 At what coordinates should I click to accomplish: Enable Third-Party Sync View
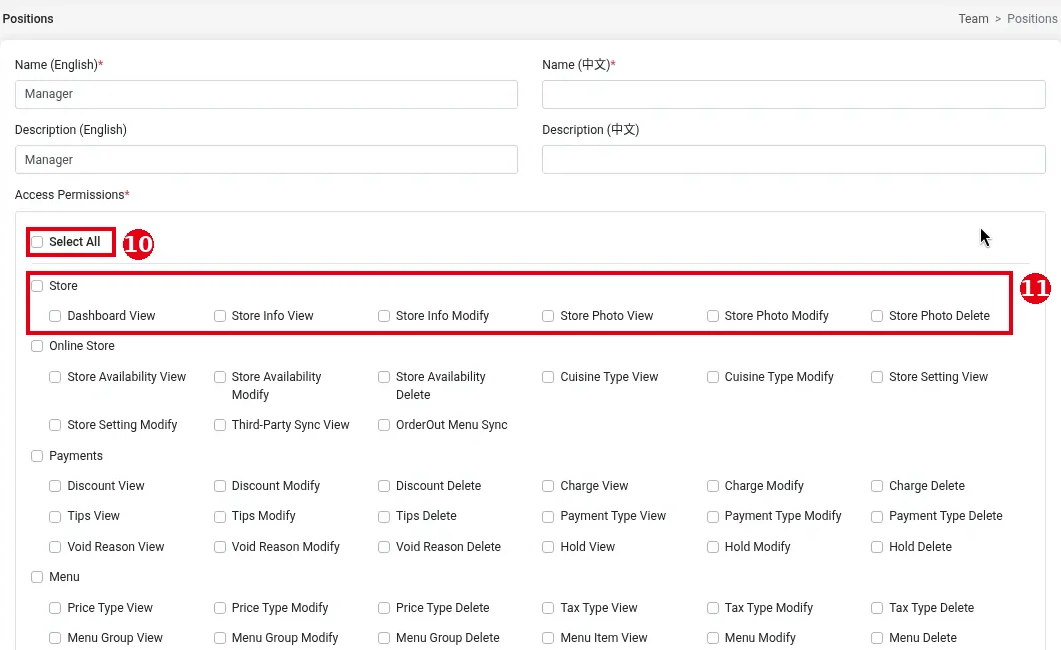tap(220, 425)
